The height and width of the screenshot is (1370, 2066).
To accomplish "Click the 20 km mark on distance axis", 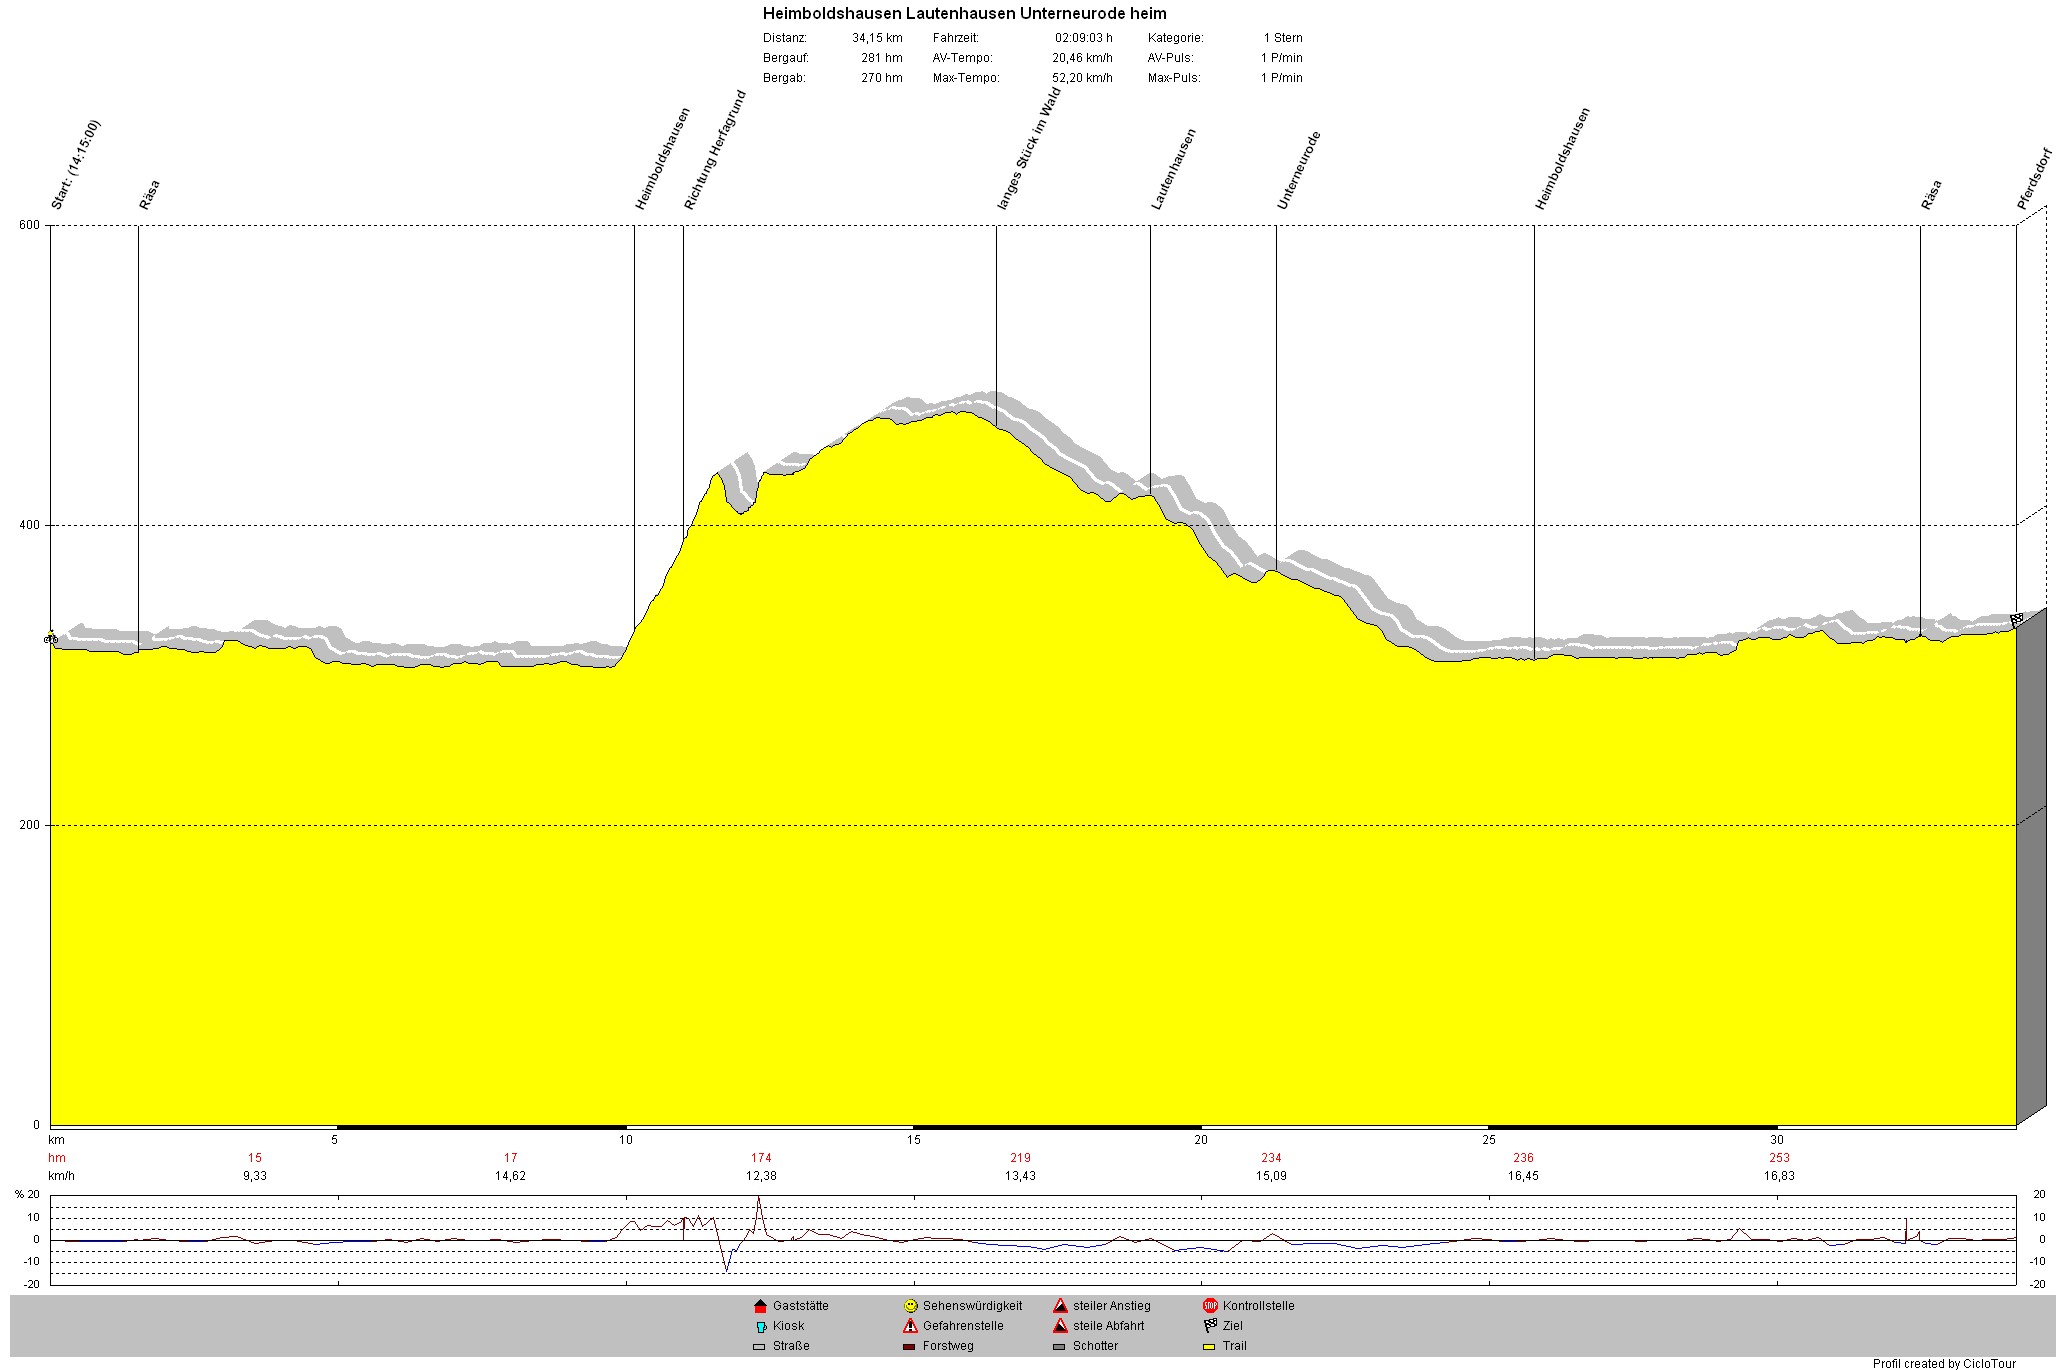I will 1200,1140.
